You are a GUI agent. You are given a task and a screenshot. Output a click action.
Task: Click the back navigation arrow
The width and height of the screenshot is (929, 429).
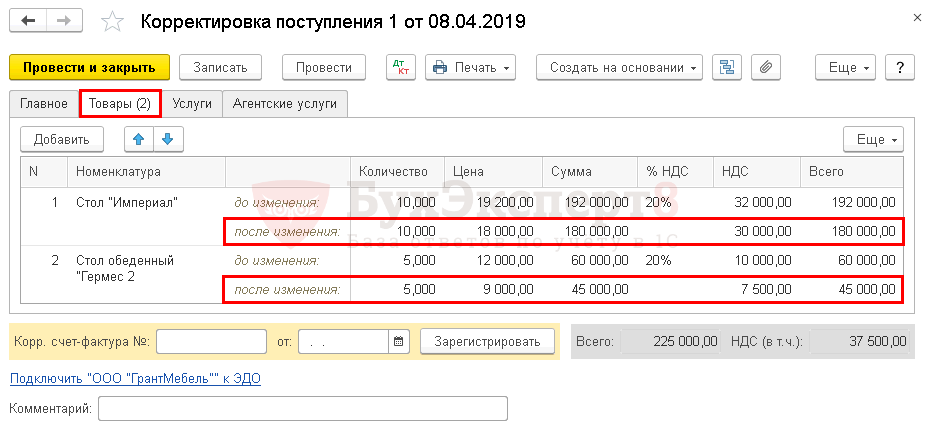point(31,21)
